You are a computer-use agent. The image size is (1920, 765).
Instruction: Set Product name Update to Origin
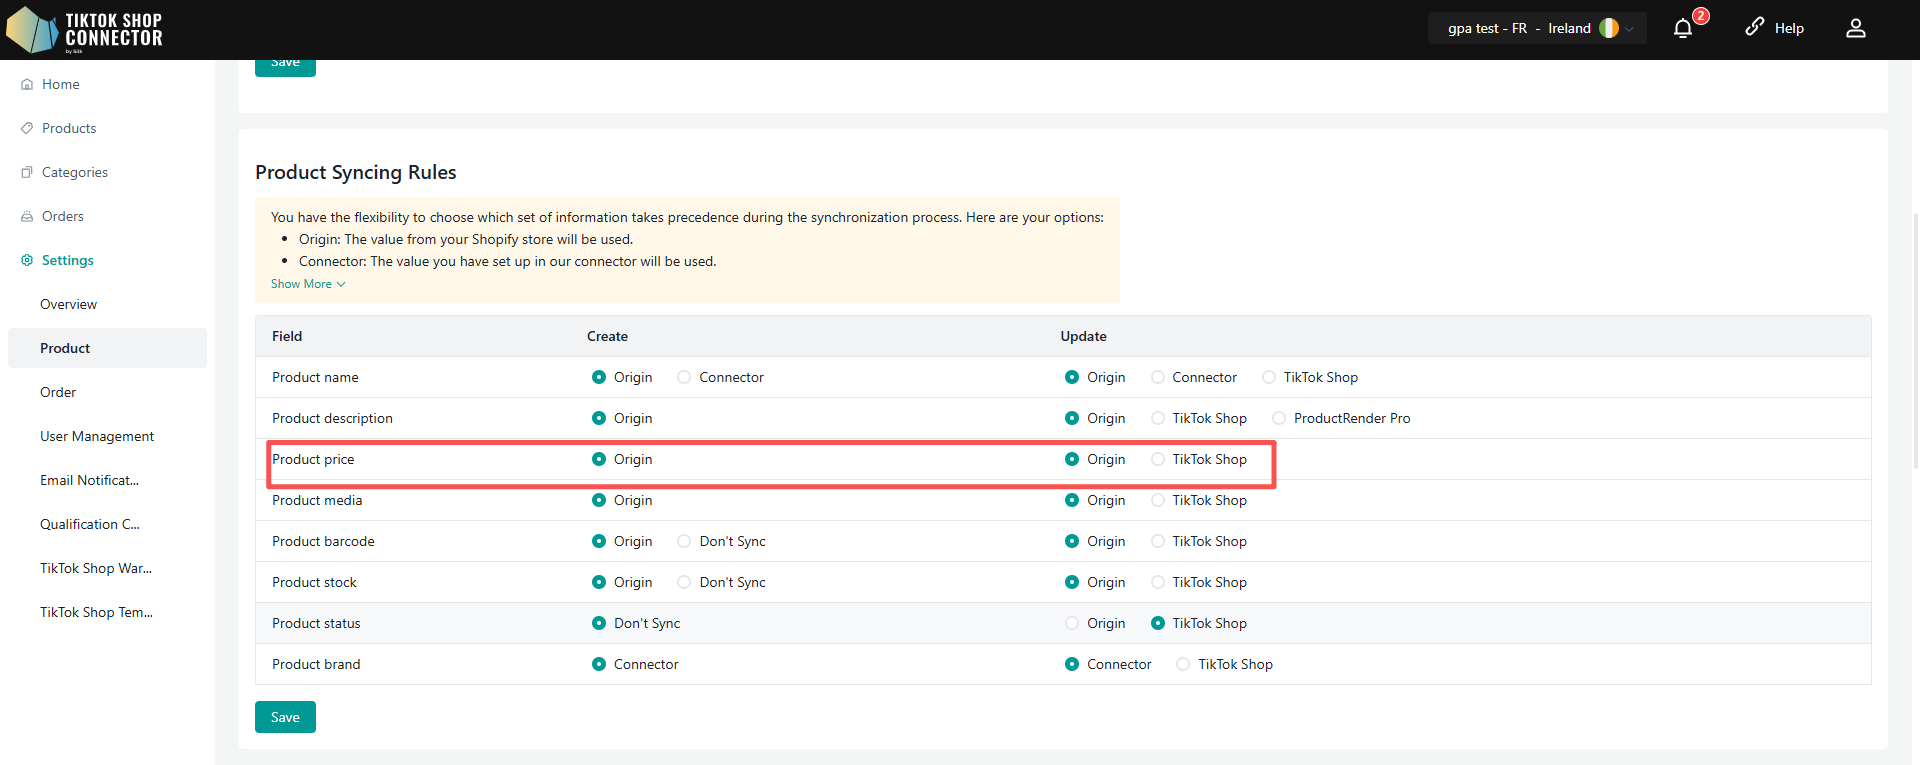(x=1072, y=377)
